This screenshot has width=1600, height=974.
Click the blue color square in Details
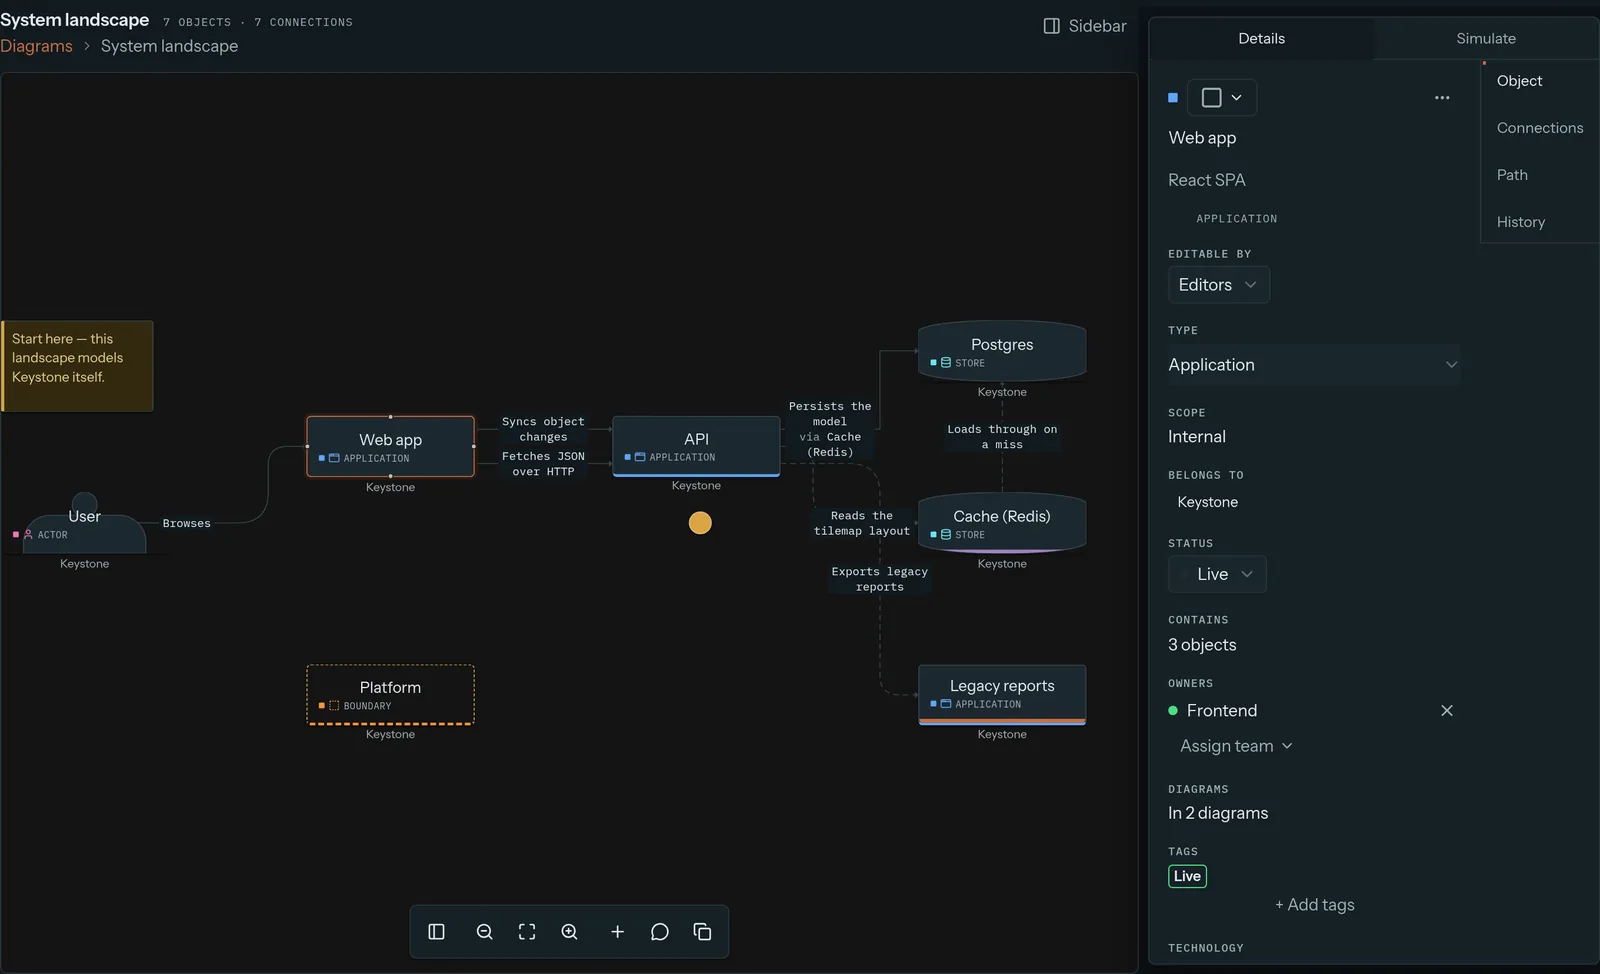1173,98
